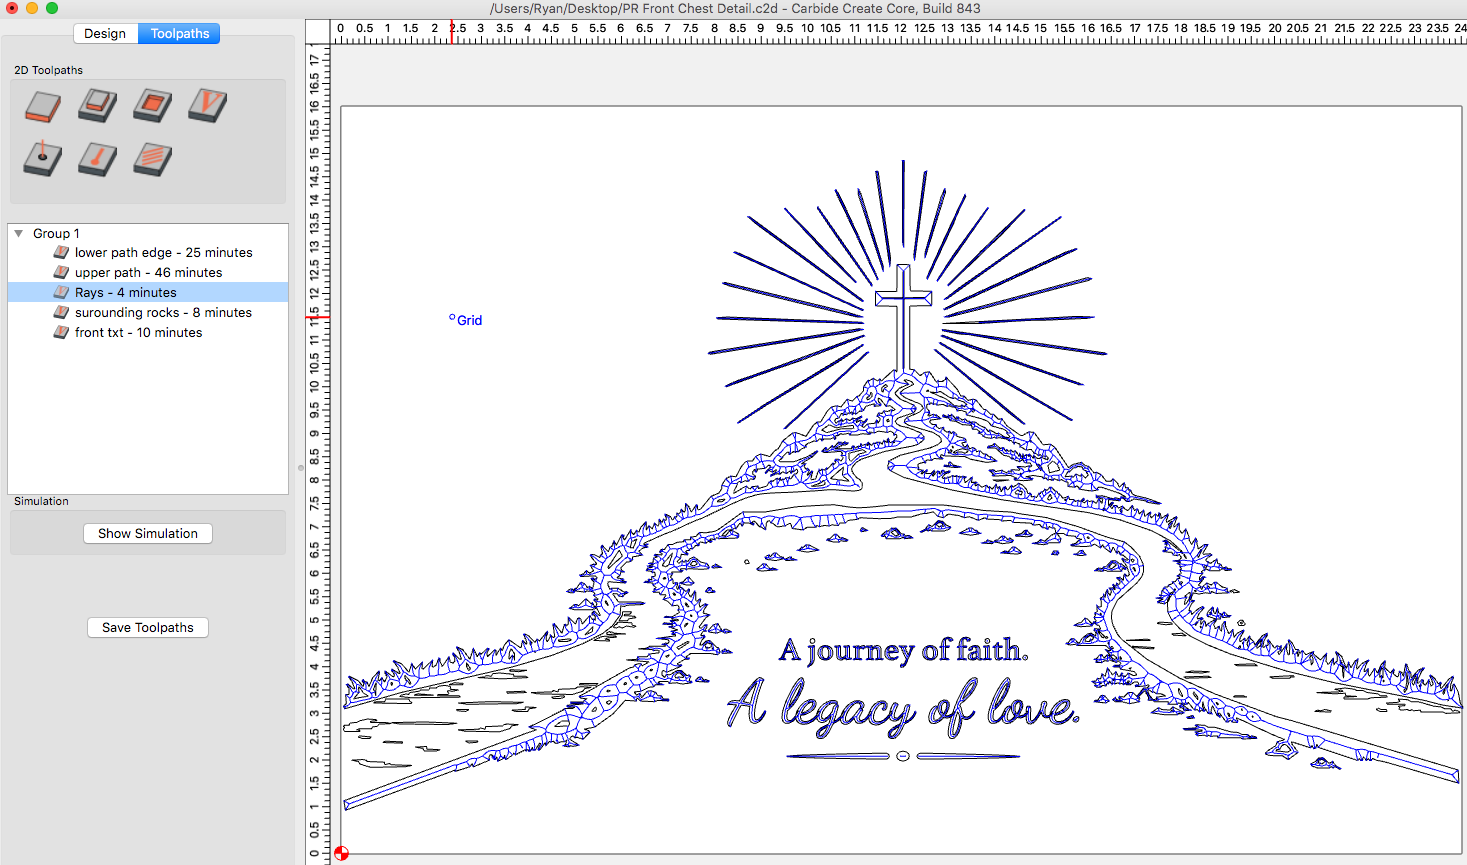The height and width of the screenshot is (865, 1467).
Task: Click the Grid marker on the canvas
Action: [466, 320]
